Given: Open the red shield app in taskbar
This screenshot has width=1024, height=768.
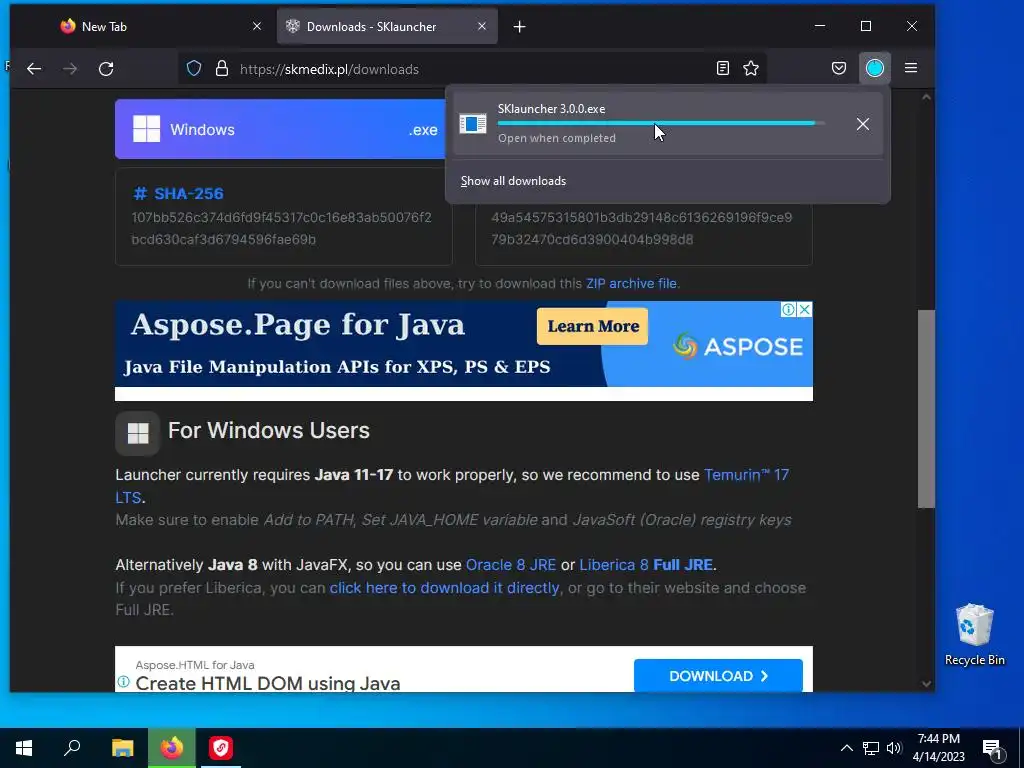Looking at the screenshot, I should point(221,748).
